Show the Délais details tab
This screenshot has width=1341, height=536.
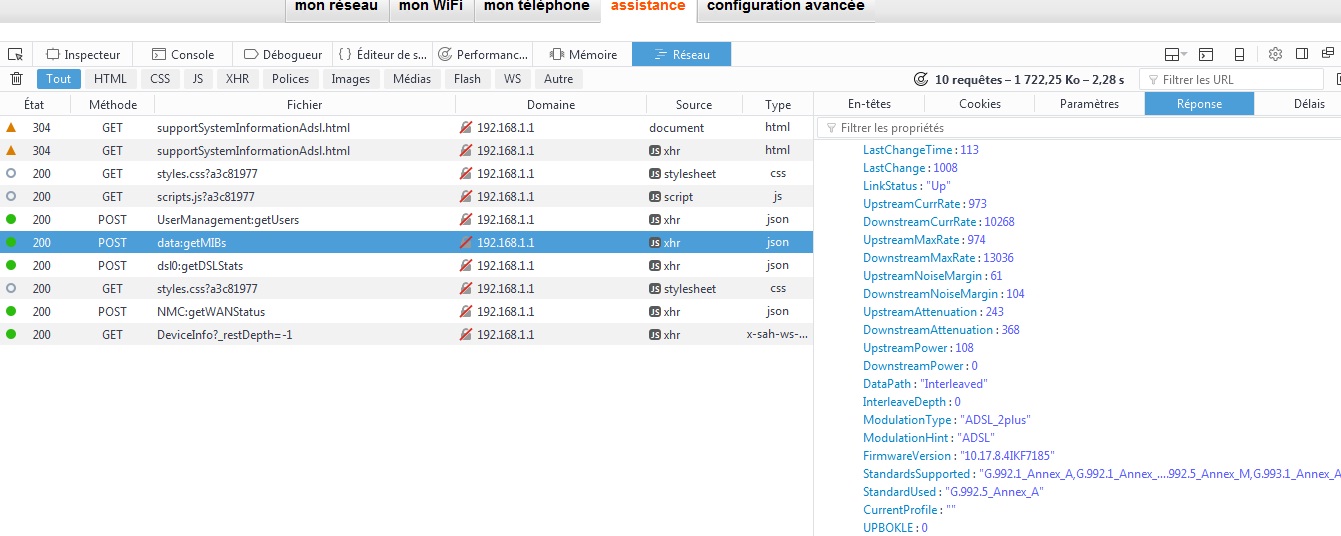(1308, 104)
